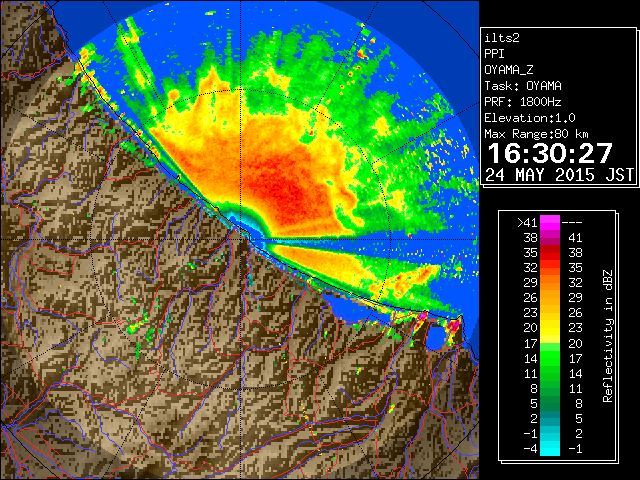Click the --- dashes beside the top swatch
640x480 pixels.
572,223
